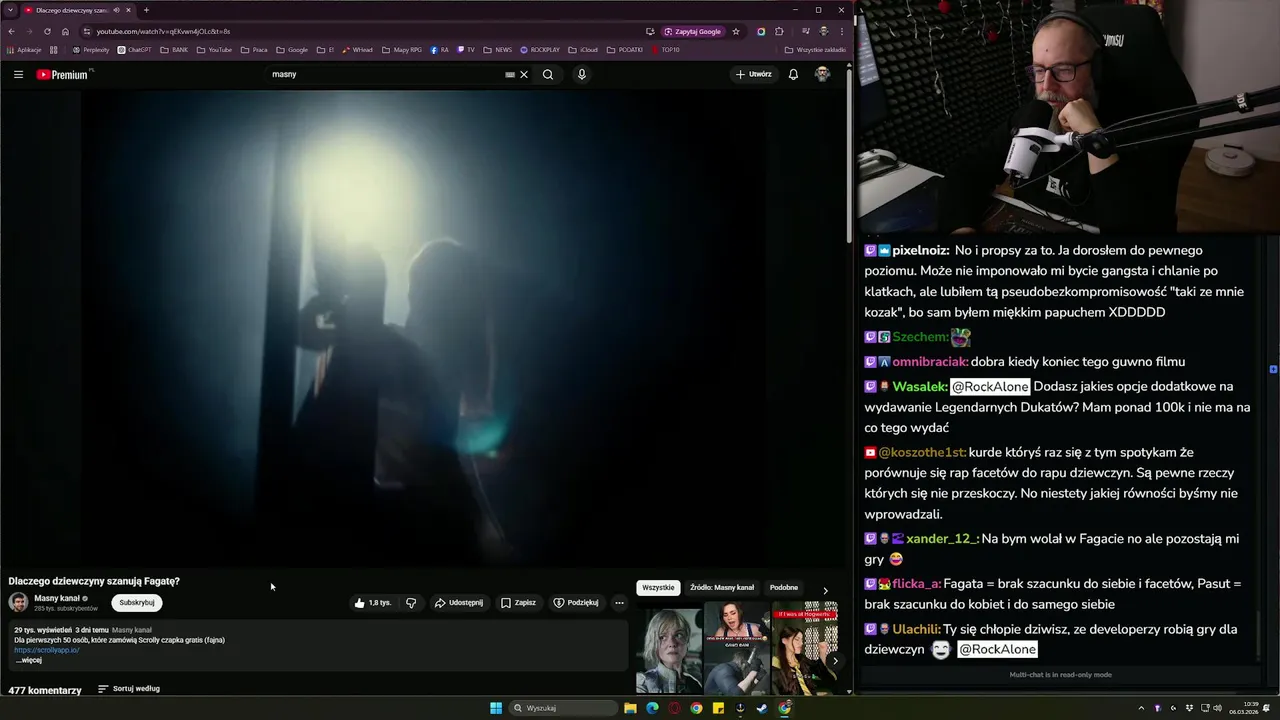Screen dimensions: 1280x720
Task: Go back with the browser back arrow
Action: tap(12, 31)
